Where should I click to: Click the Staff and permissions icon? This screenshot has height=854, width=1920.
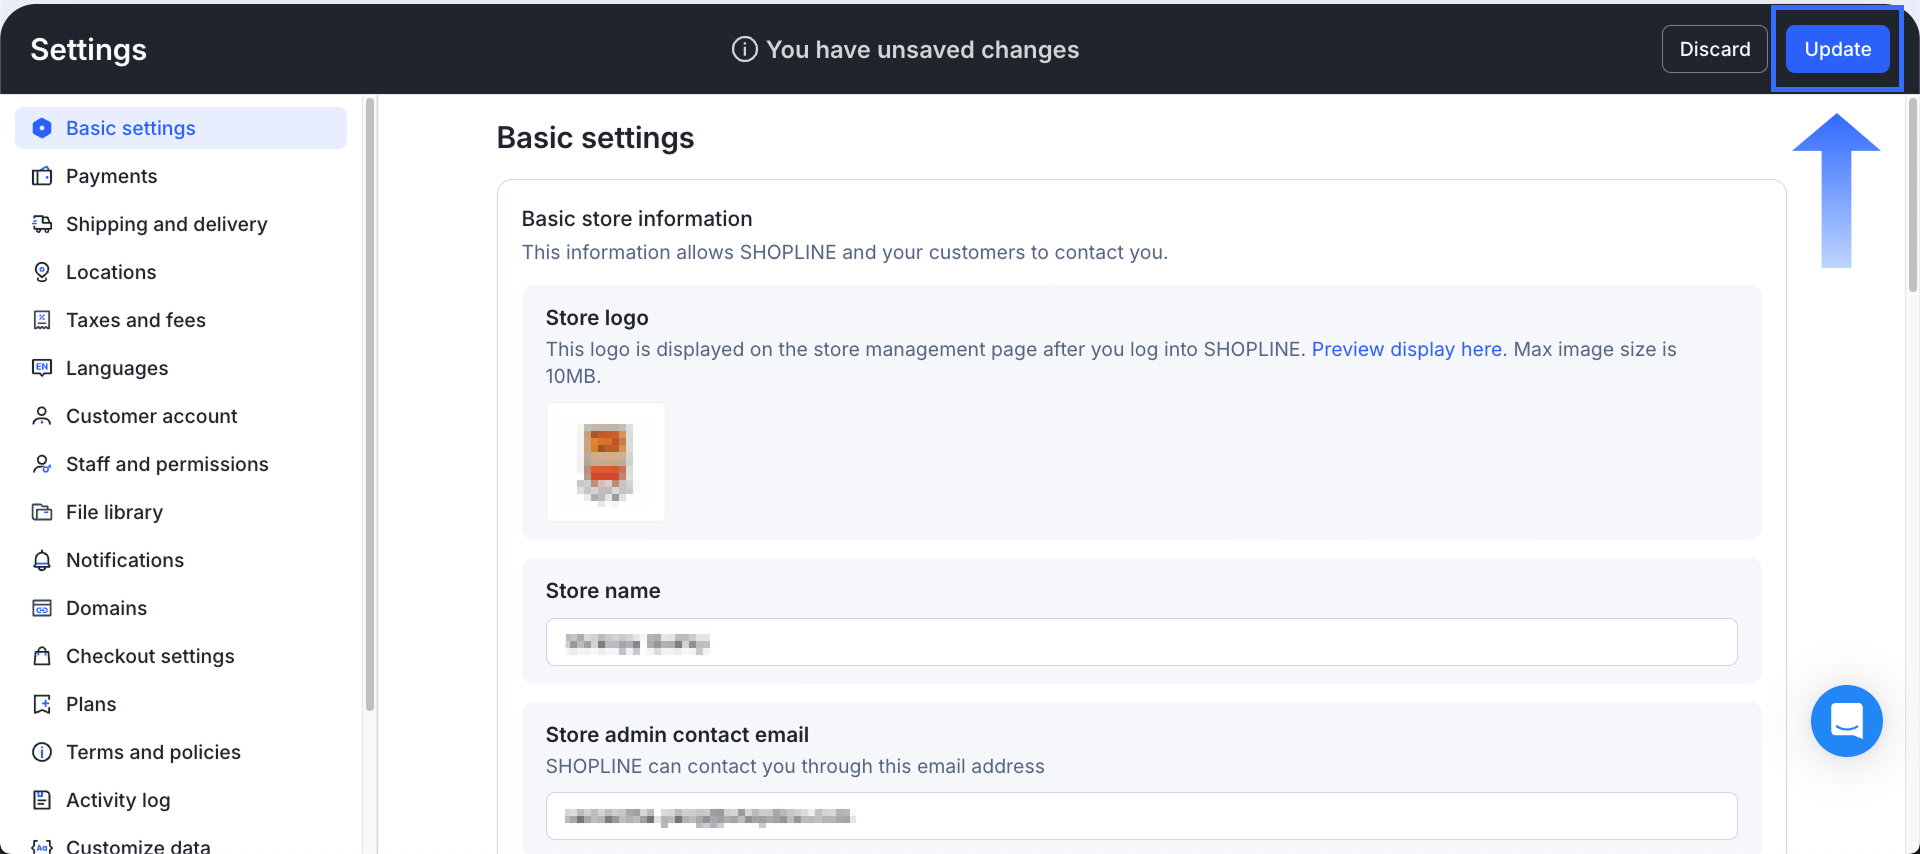tap(42, 464)
